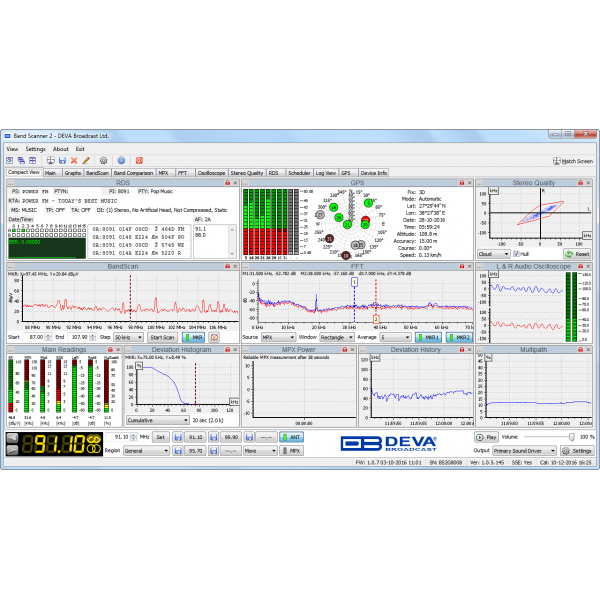Lock the RDS panel with red padlock
Viewport: 600px width, 600px height.
coord(227,183)
